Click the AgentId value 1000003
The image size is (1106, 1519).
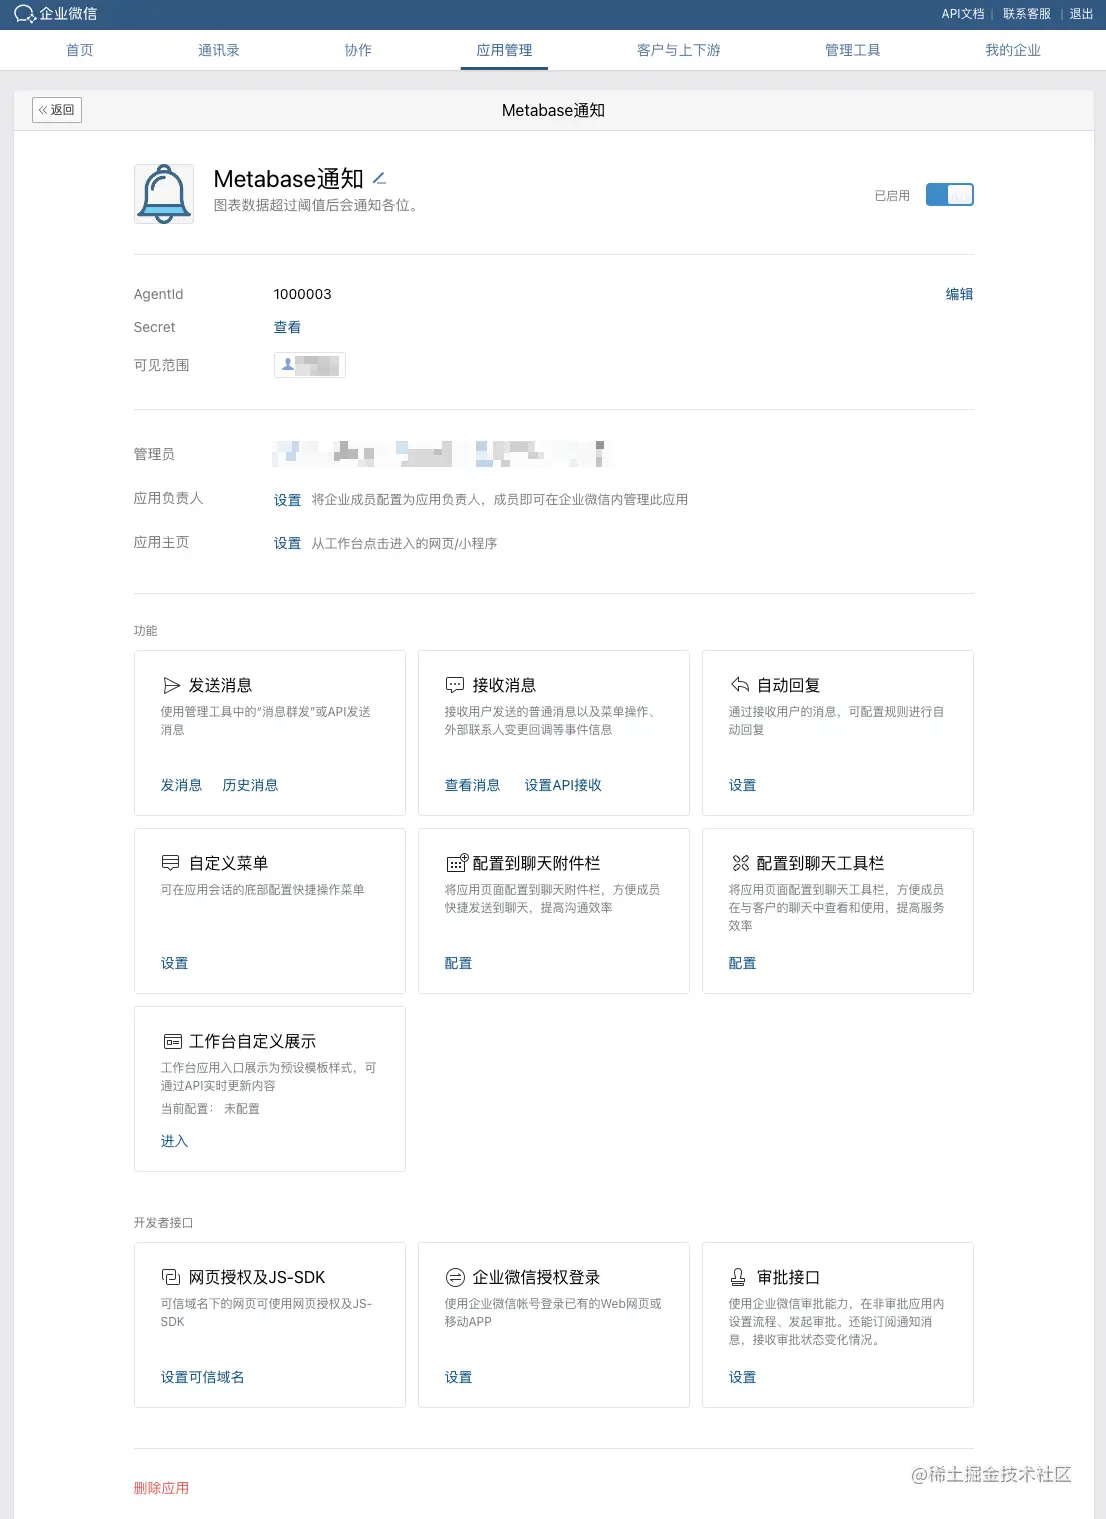click(302, 294)
